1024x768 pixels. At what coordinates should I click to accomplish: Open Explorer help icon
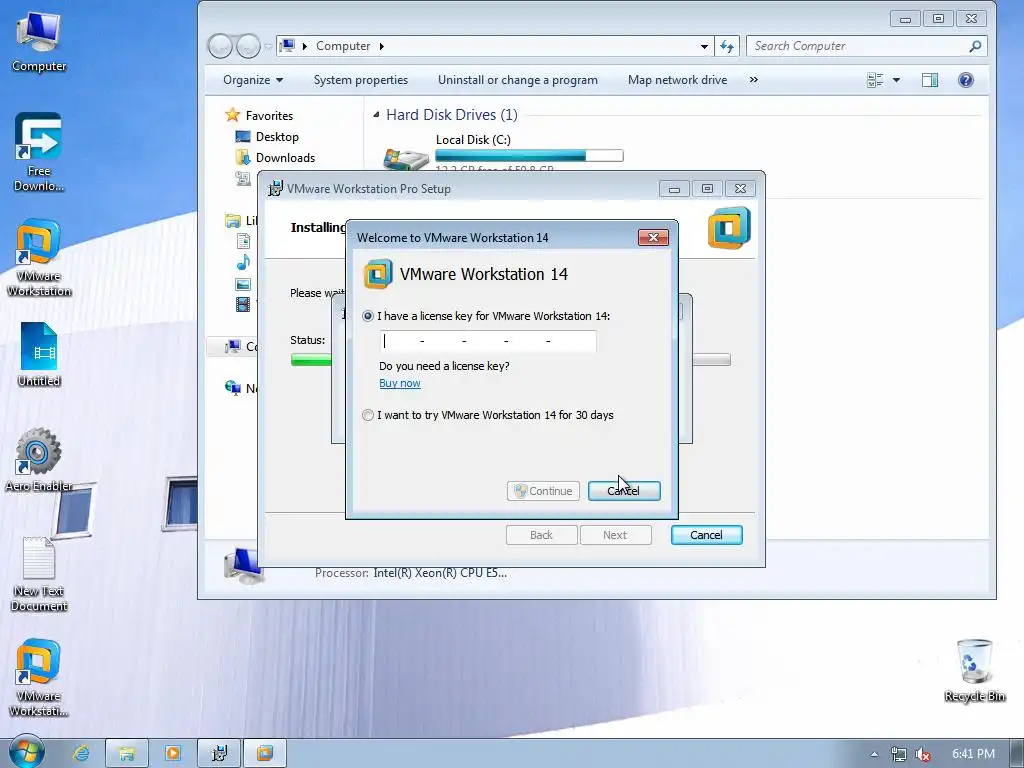click(966, 80)
